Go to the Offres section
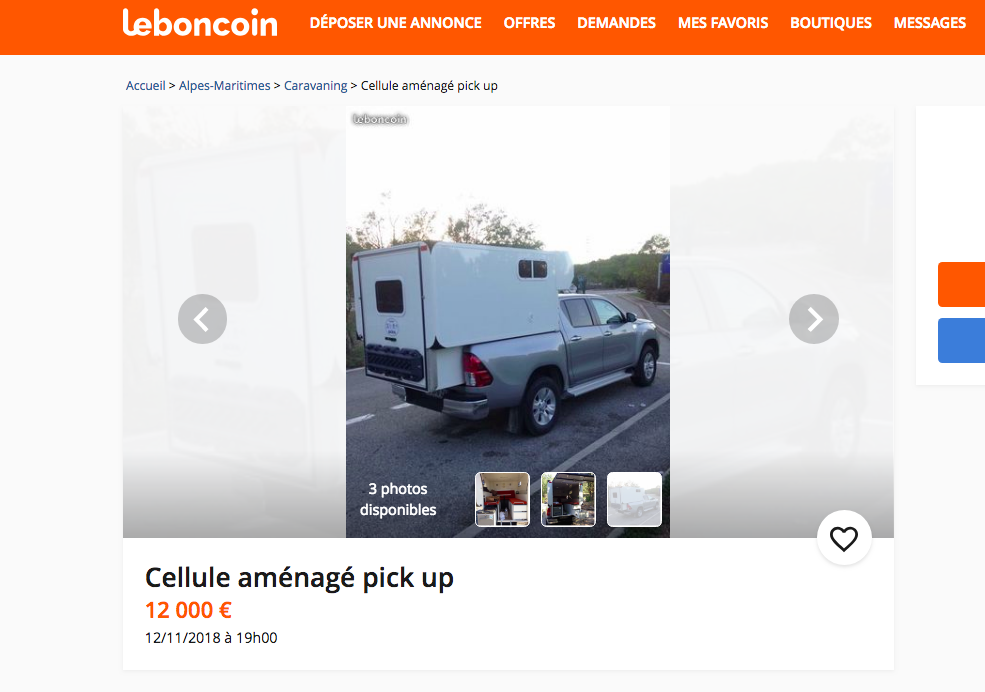This screenshot has height=692, width=985. 529,23
